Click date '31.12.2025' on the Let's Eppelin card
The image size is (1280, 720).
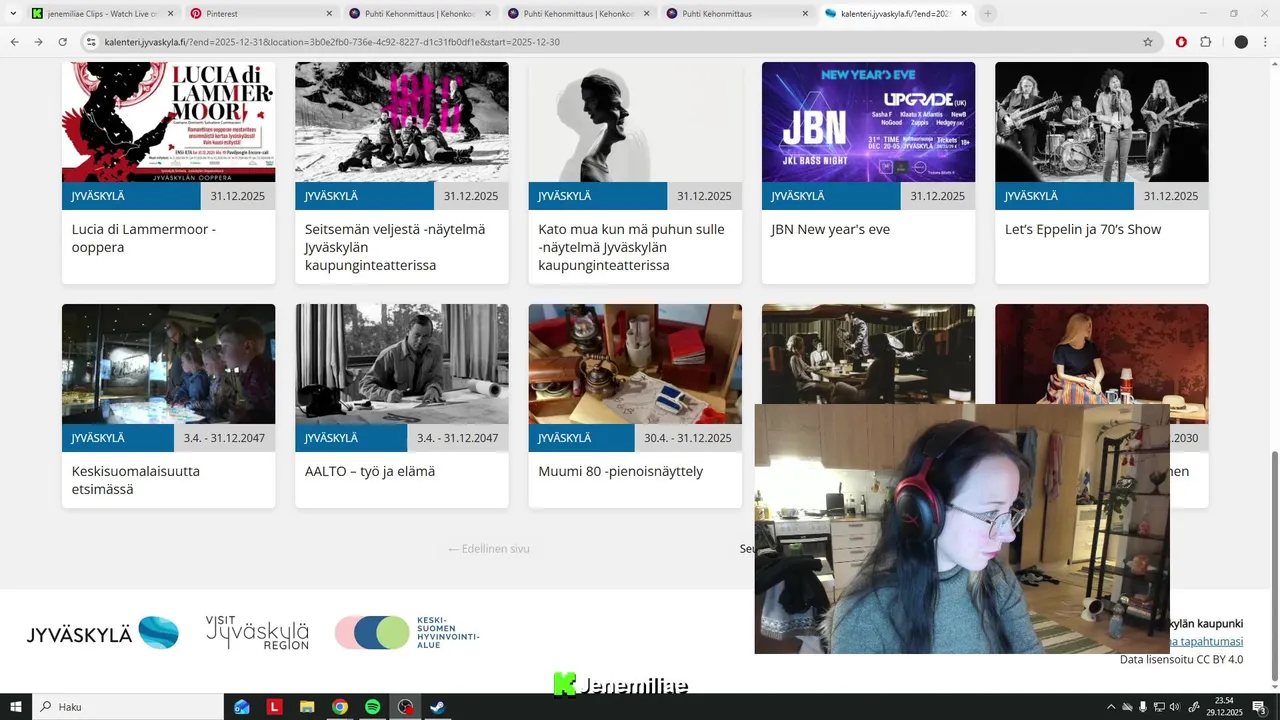click(x=1171, y=196)
